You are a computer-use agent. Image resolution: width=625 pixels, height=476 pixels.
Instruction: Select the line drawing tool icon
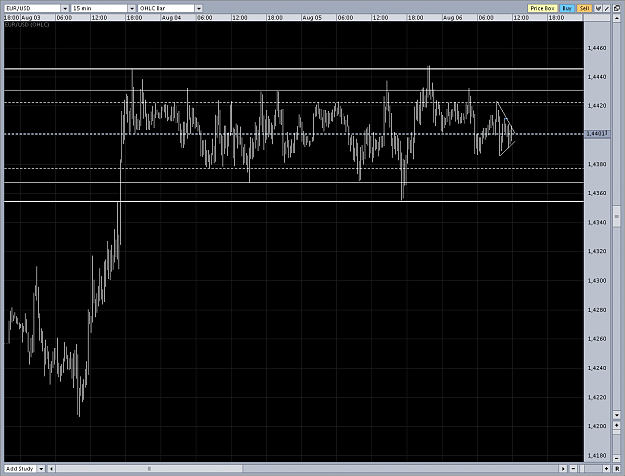pos(607,8)
